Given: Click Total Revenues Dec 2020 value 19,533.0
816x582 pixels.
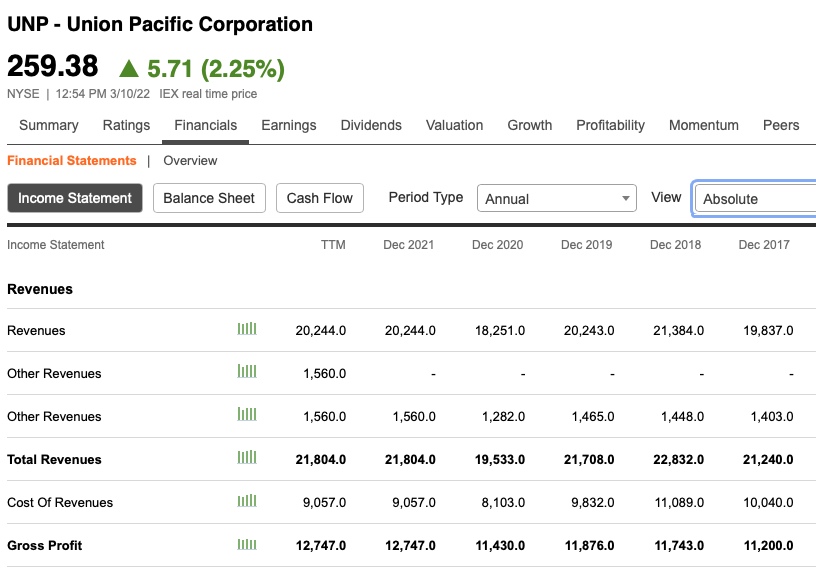Looking at the screenshot, I should 500,460.
